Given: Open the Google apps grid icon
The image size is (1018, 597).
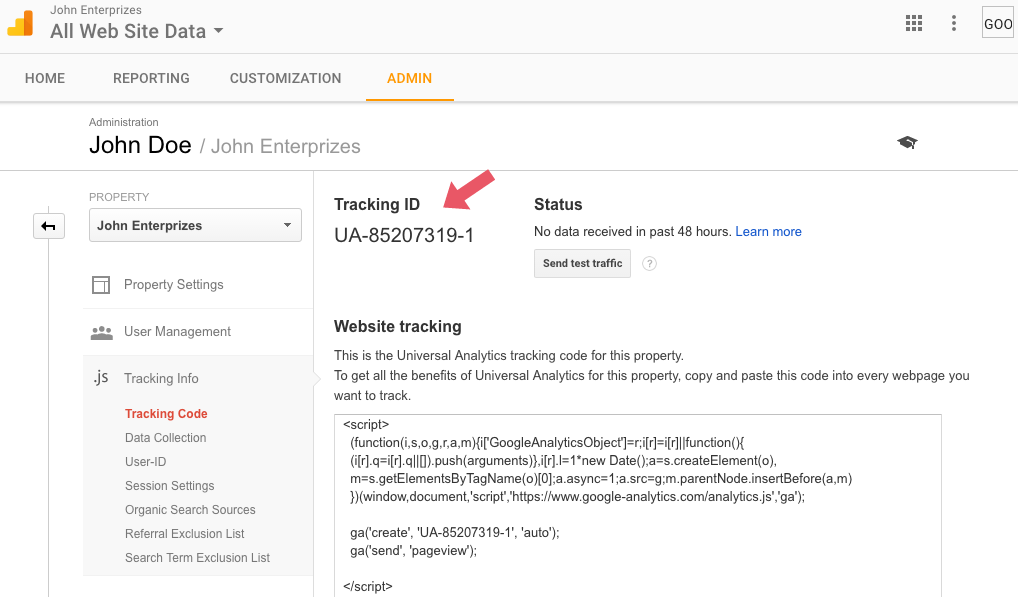Looking at the screenshot, I should pyautogui.click(x=913, y=23).
